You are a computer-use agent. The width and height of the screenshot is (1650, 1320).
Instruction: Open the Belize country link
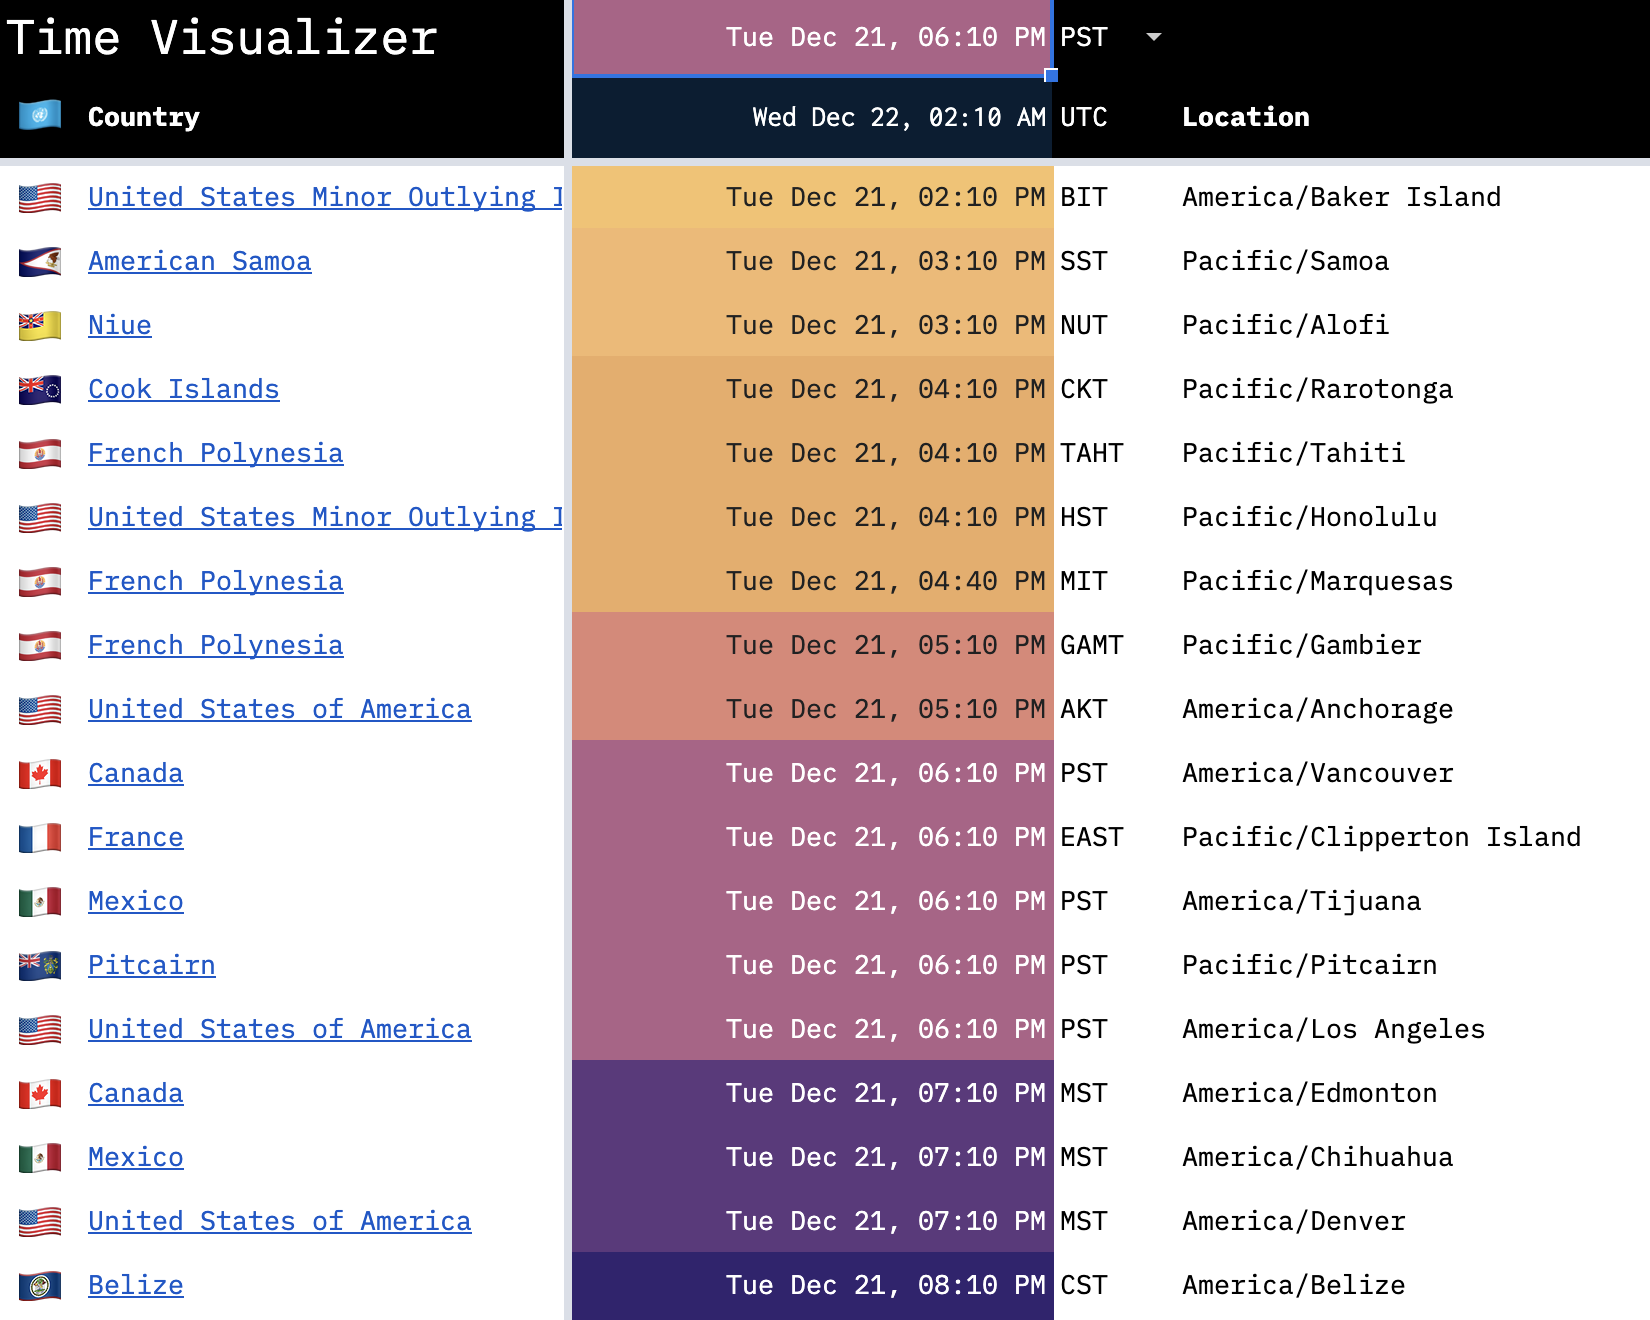click(135, 1285)
